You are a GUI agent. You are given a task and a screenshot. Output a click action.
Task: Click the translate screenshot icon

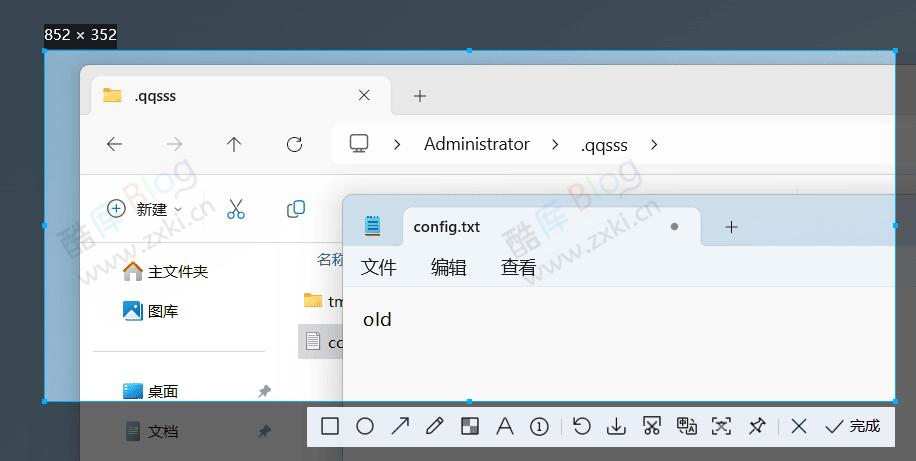point(686,426)
